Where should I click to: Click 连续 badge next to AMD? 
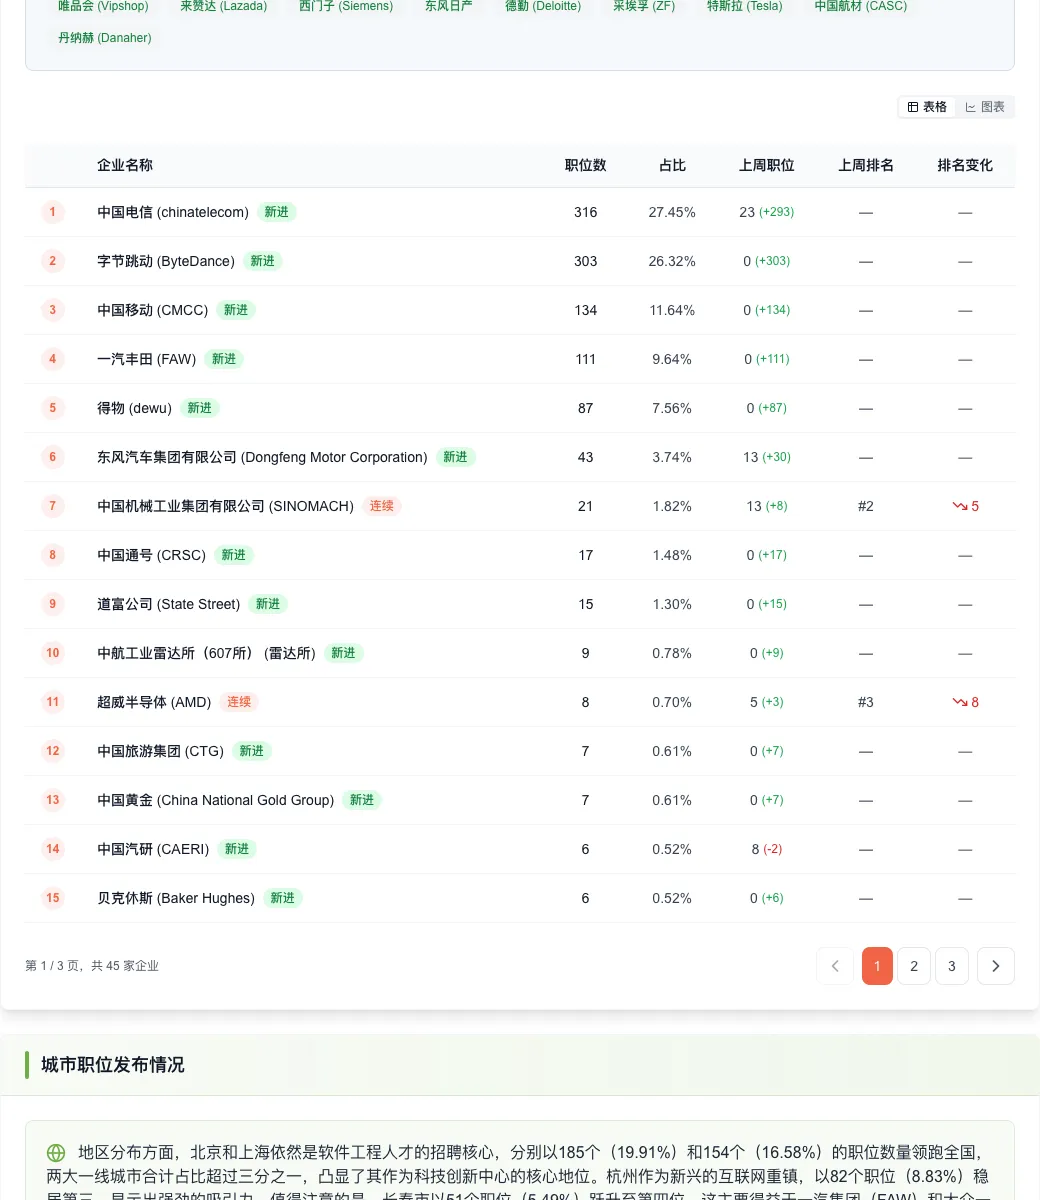tap(239, 702)
